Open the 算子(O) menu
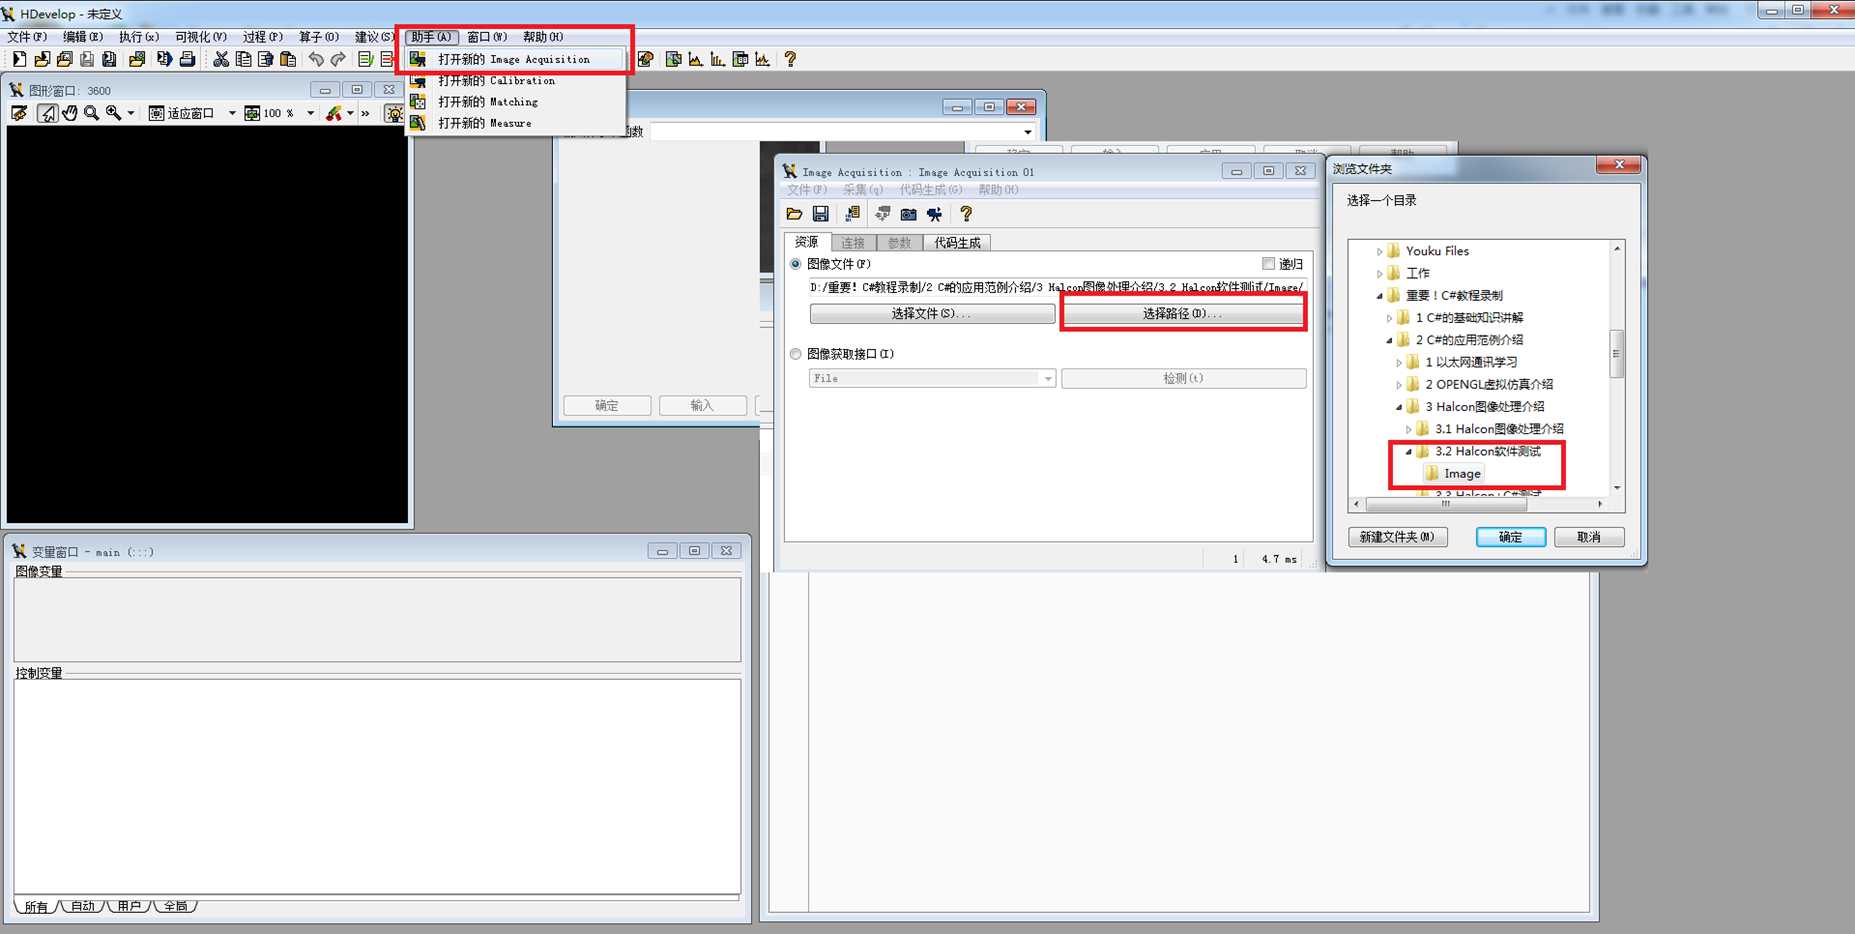 [x=319, y=37]
